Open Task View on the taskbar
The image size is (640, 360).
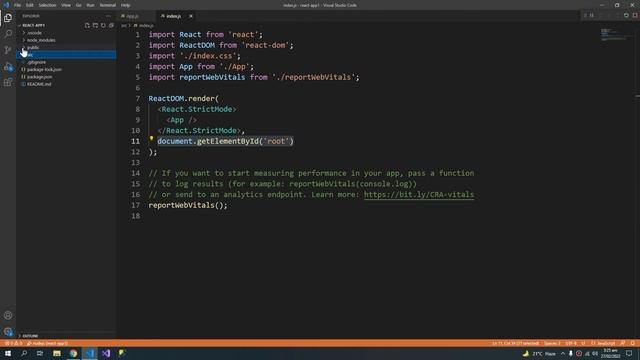(40, 353)
